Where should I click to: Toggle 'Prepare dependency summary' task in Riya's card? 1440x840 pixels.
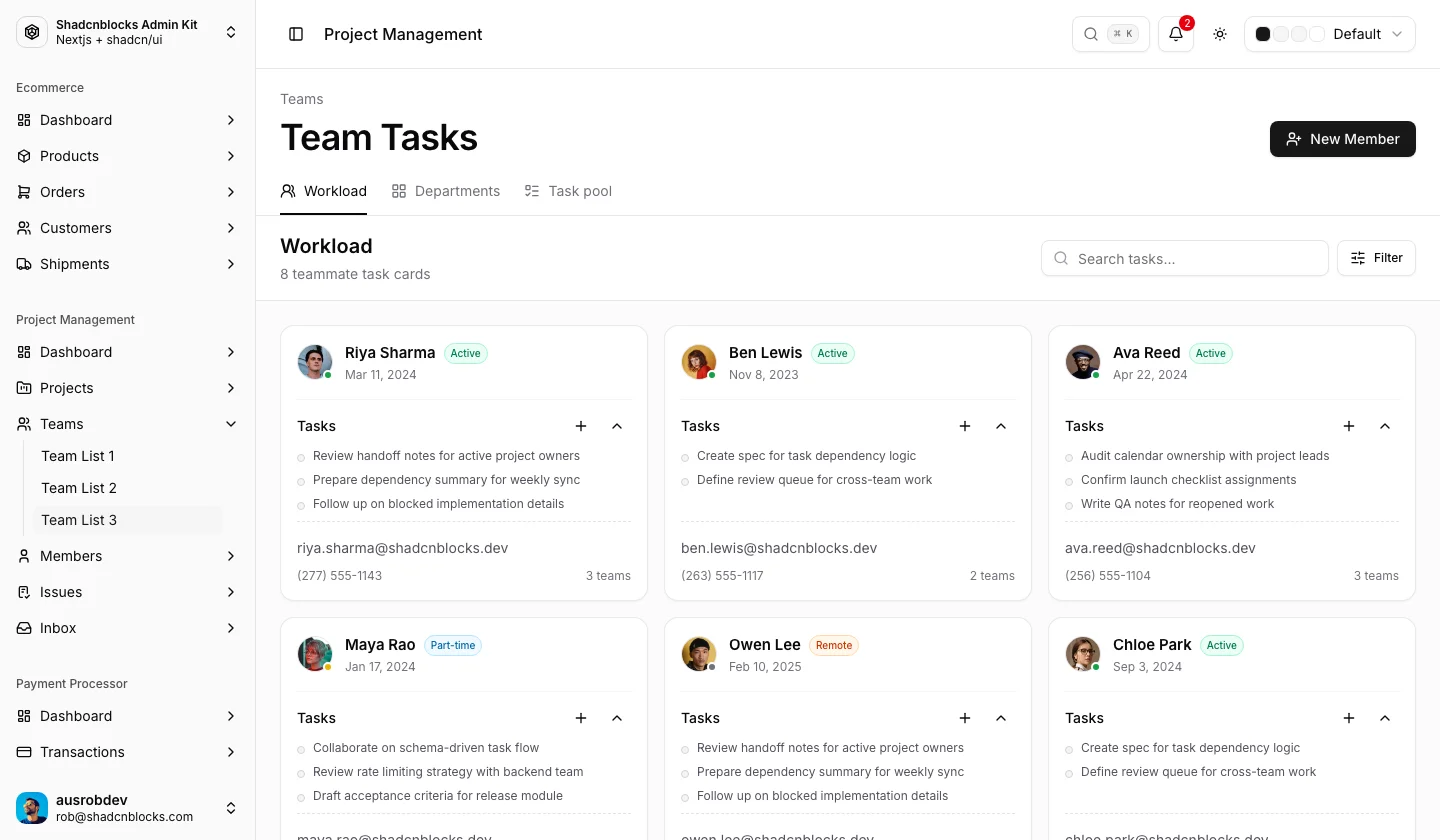(x=301, y=481)
